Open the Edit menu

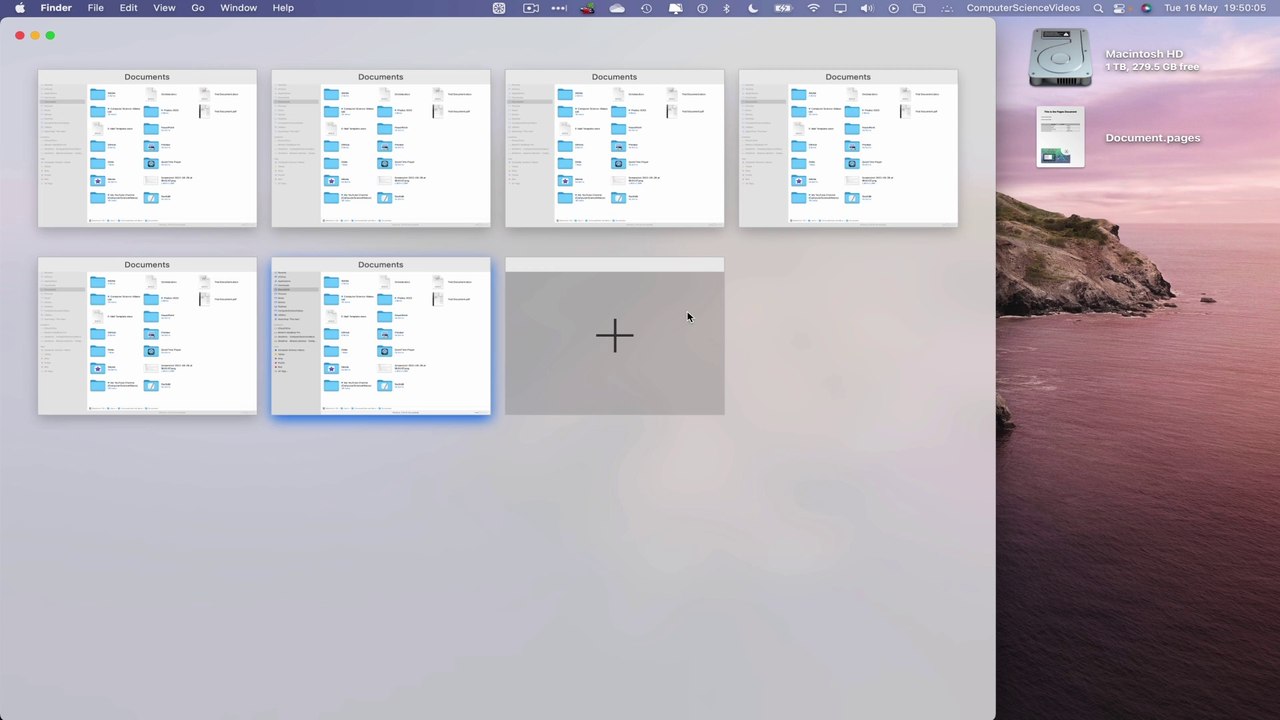[129, 8]
